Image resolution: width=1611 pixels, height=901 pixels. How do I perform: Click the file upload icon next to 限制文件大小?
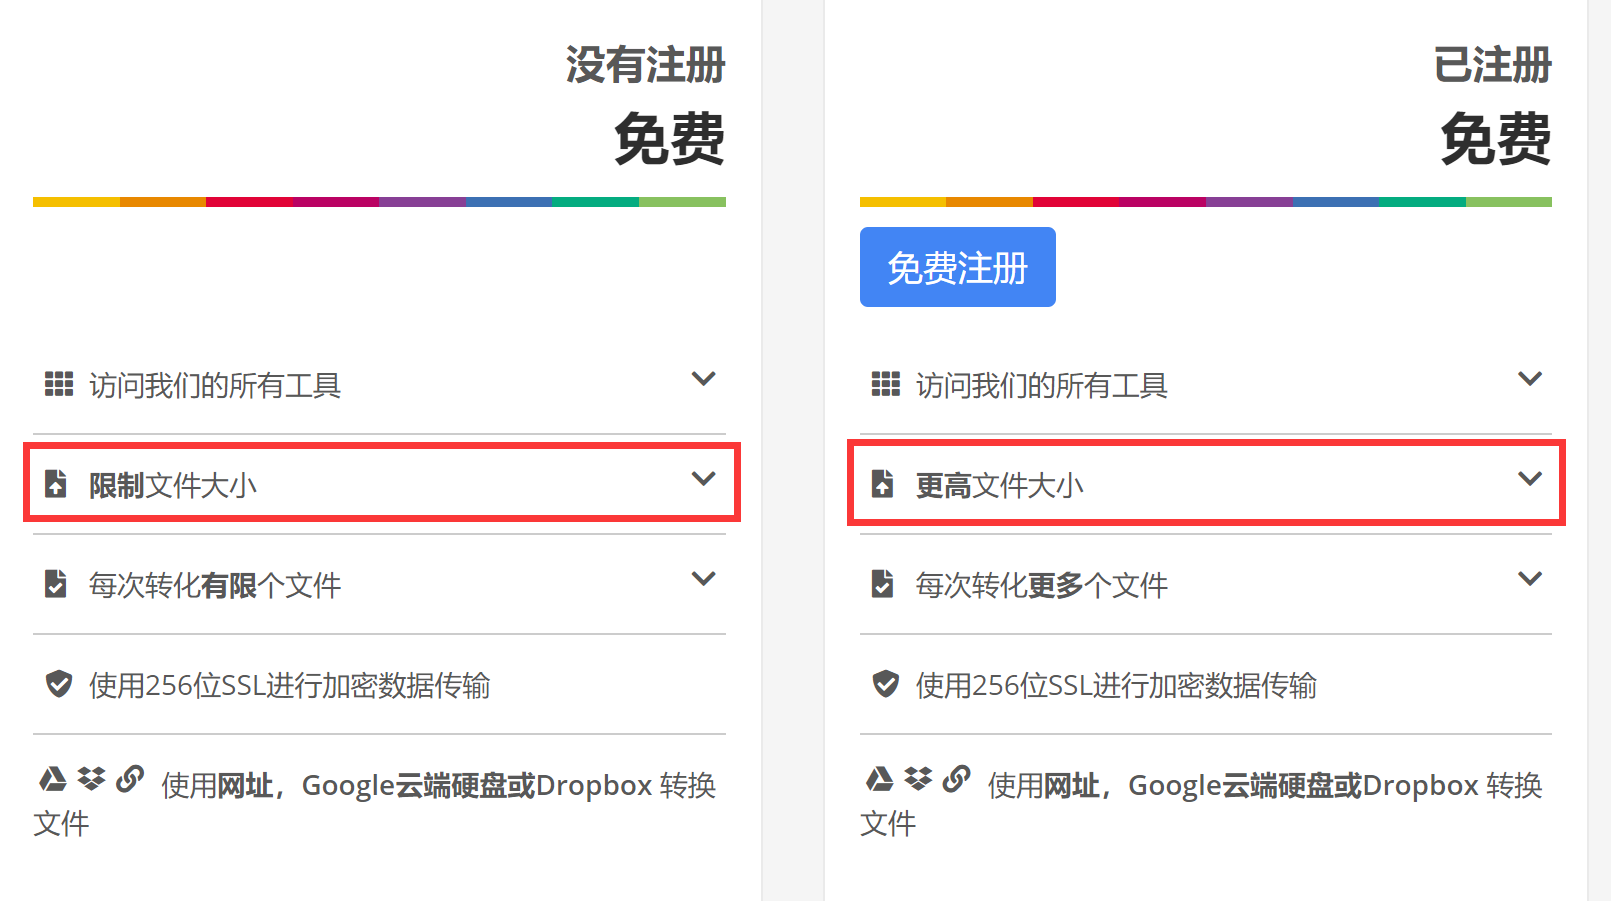pyautogui.click(x=58, y=485)
